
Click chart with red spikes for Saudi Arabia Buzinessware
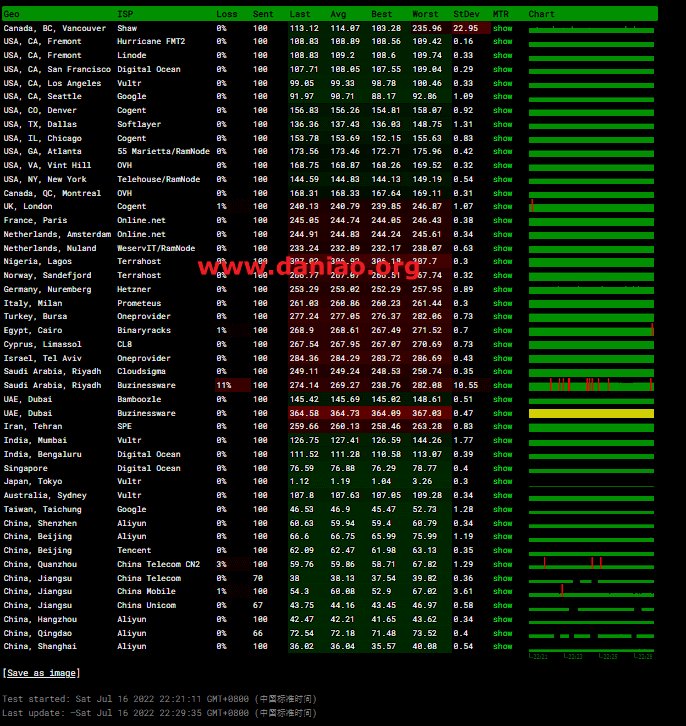(x=591, y=385)
